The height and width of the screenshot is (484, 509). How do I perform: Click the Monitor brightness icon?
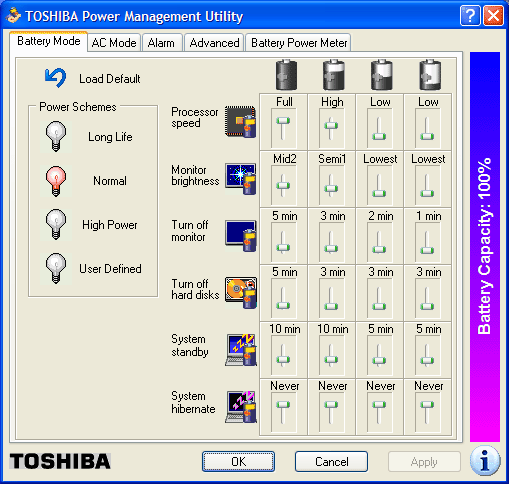[240, 179]
